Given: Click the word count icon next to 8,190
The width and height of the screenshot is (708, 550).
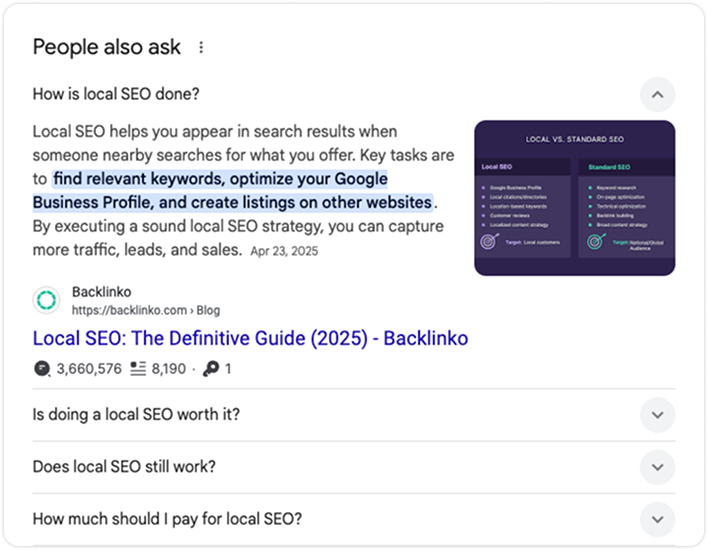Looking at the screenshot, I should [x=138, y=369].
